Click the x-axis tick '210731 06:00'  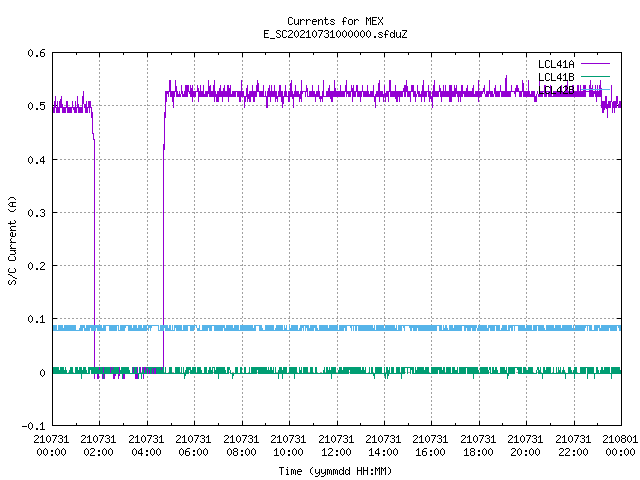[x=193, y=446]
